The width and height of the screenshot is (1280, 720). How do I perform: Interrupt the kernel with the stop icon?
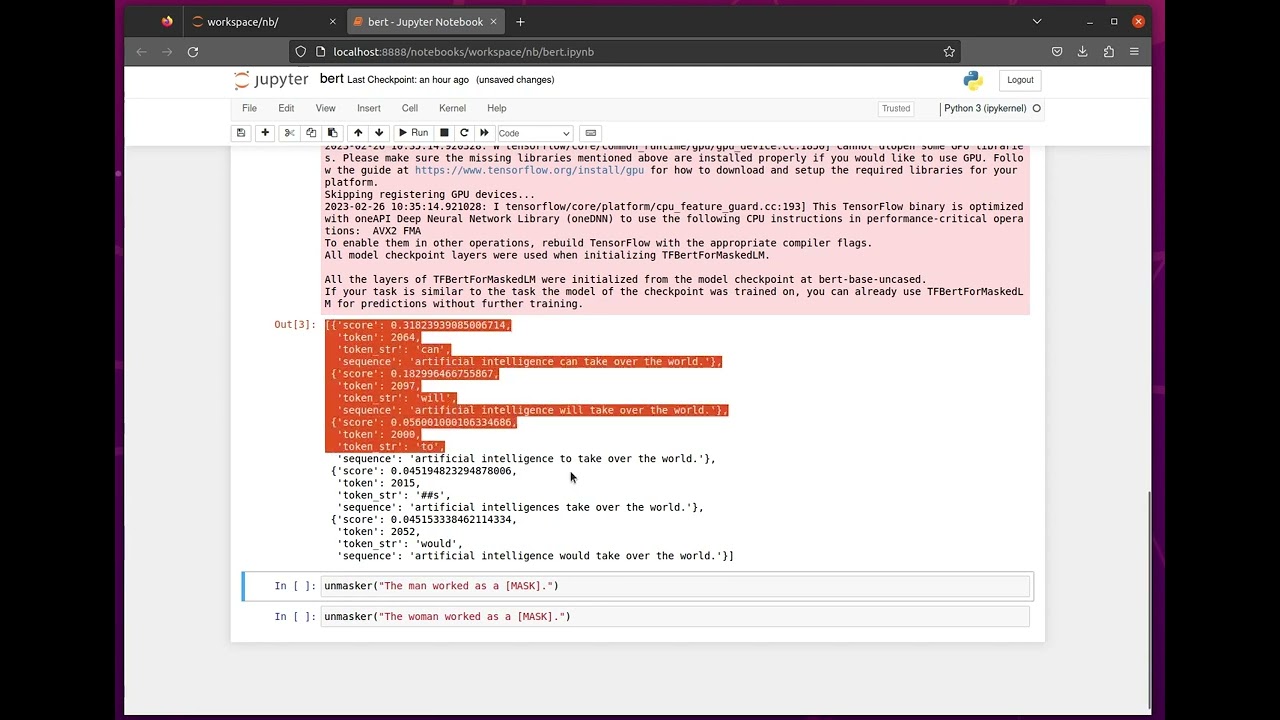pos(444,133)
